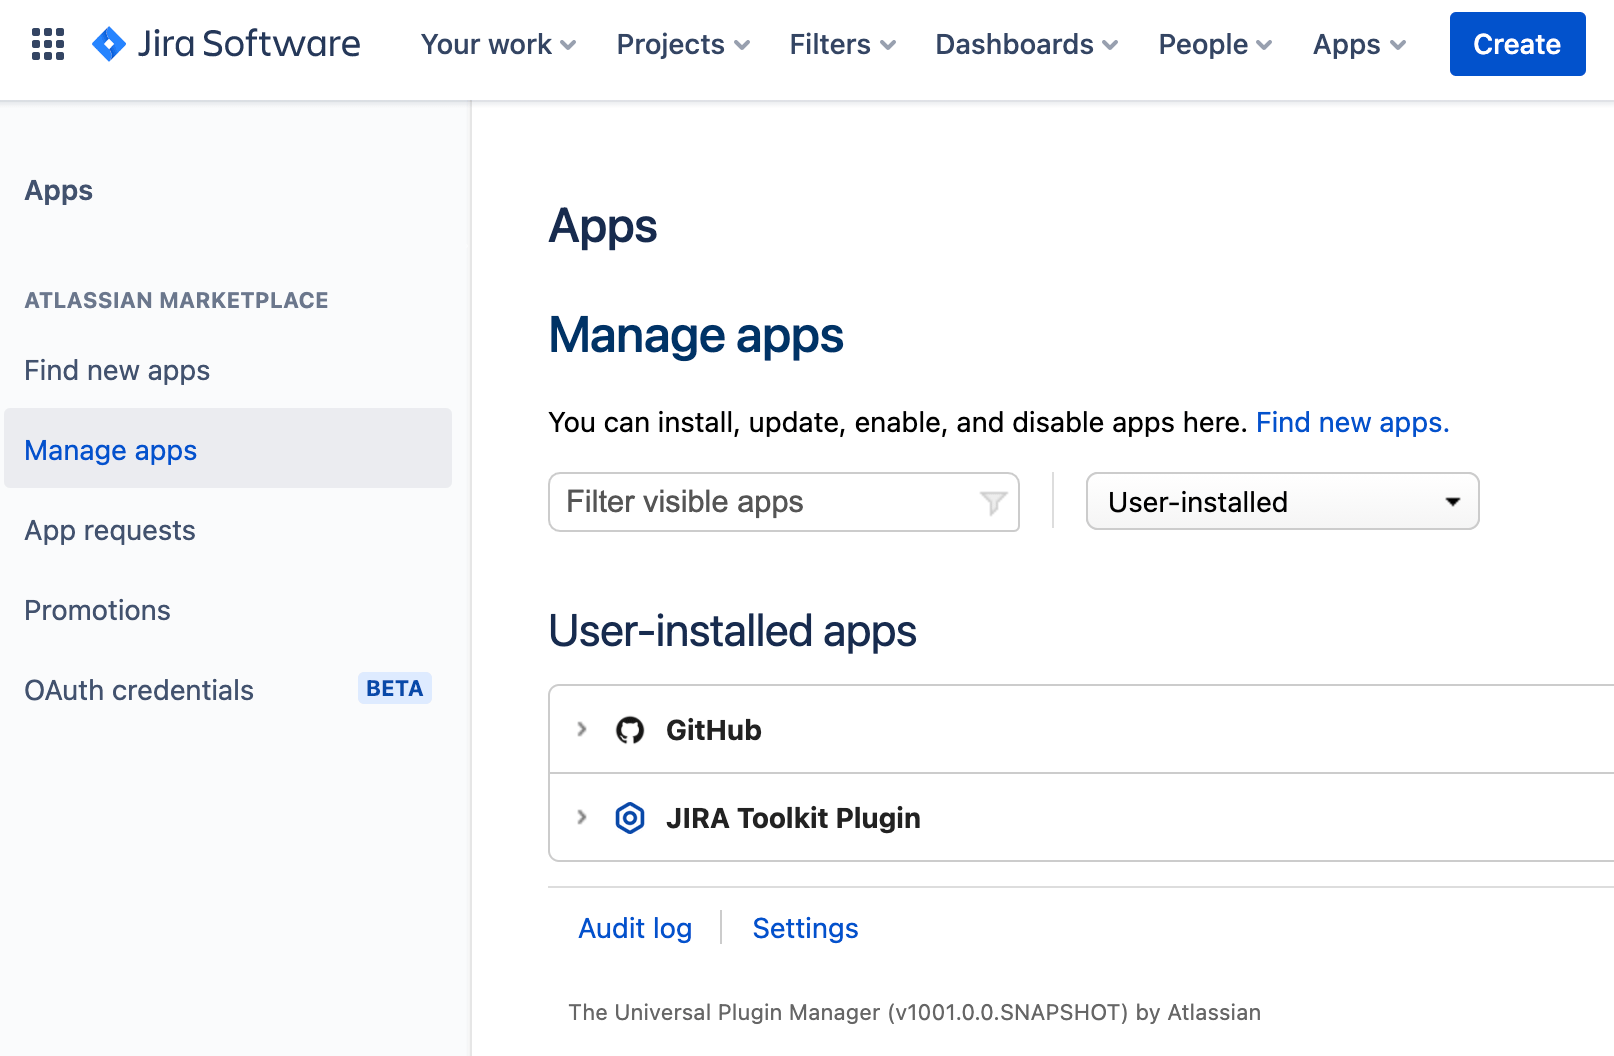Open Promotions from the sidebar

point(97,610)
